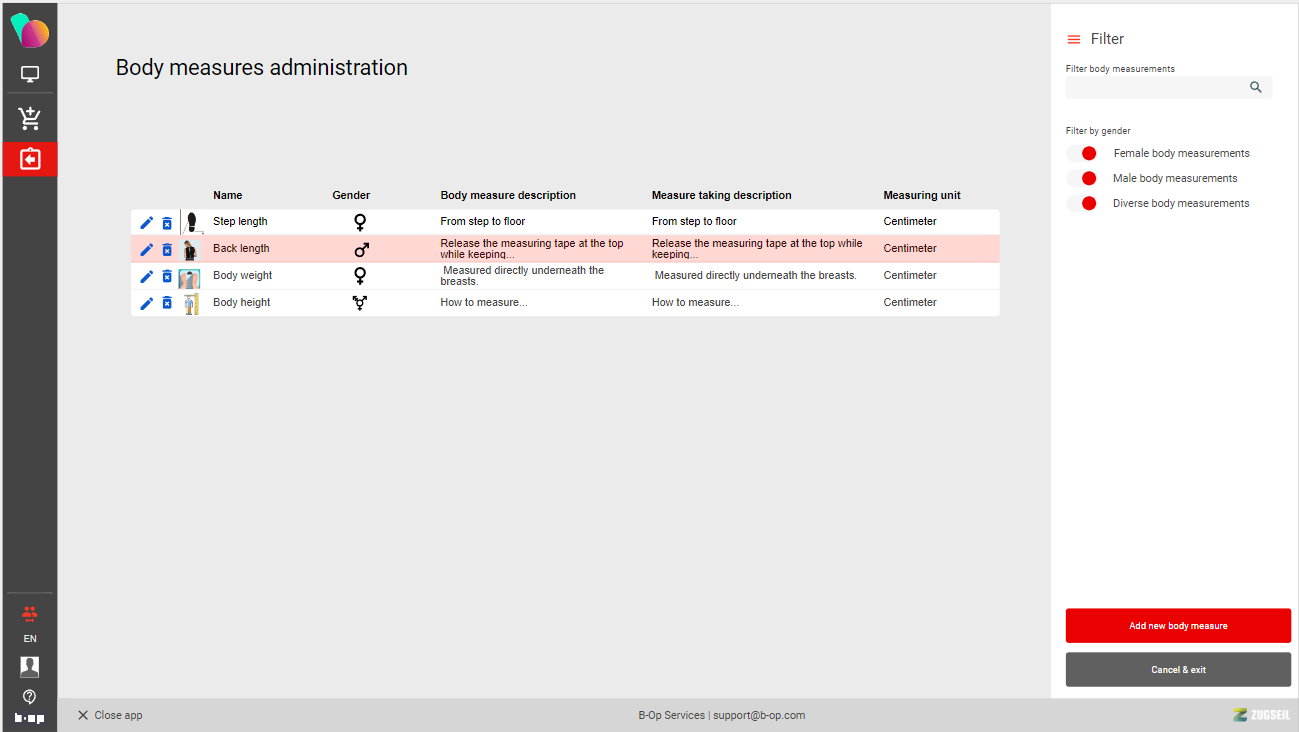
Task: Focus the Filter body measurements field
Action: [x=1155, y=88]
